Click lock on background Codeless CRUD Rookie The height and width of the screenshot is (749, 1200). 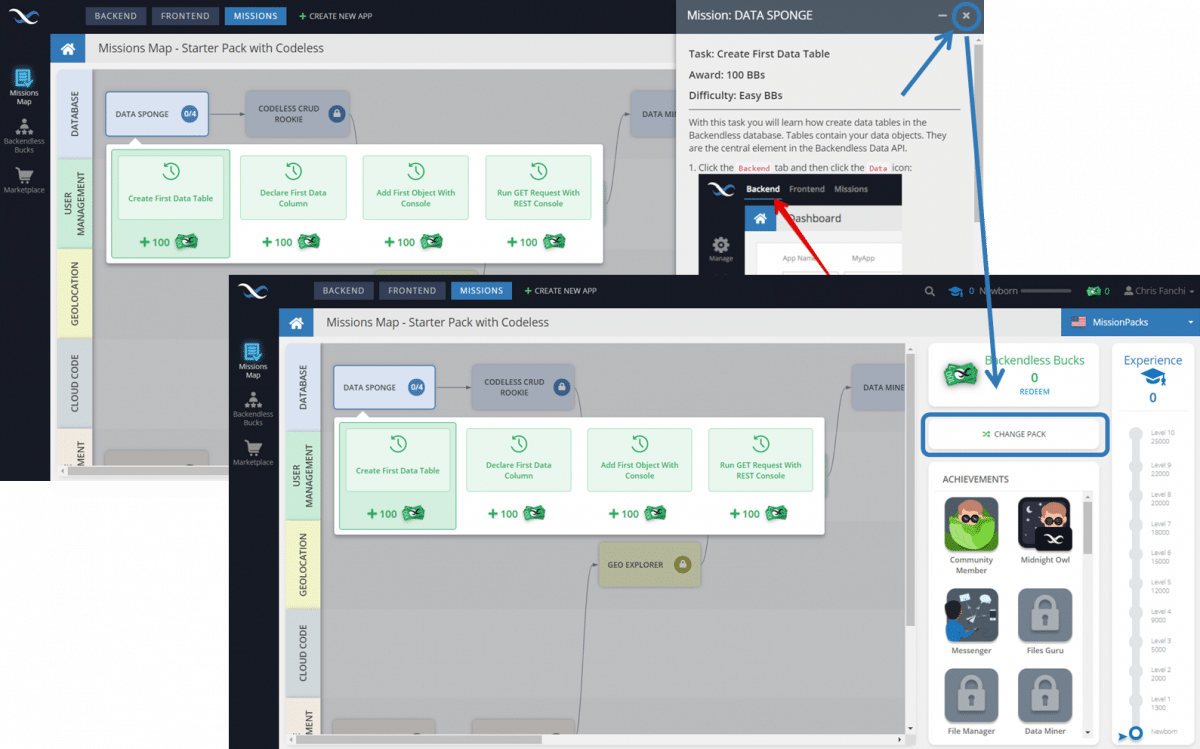click(x=337, y=114)
